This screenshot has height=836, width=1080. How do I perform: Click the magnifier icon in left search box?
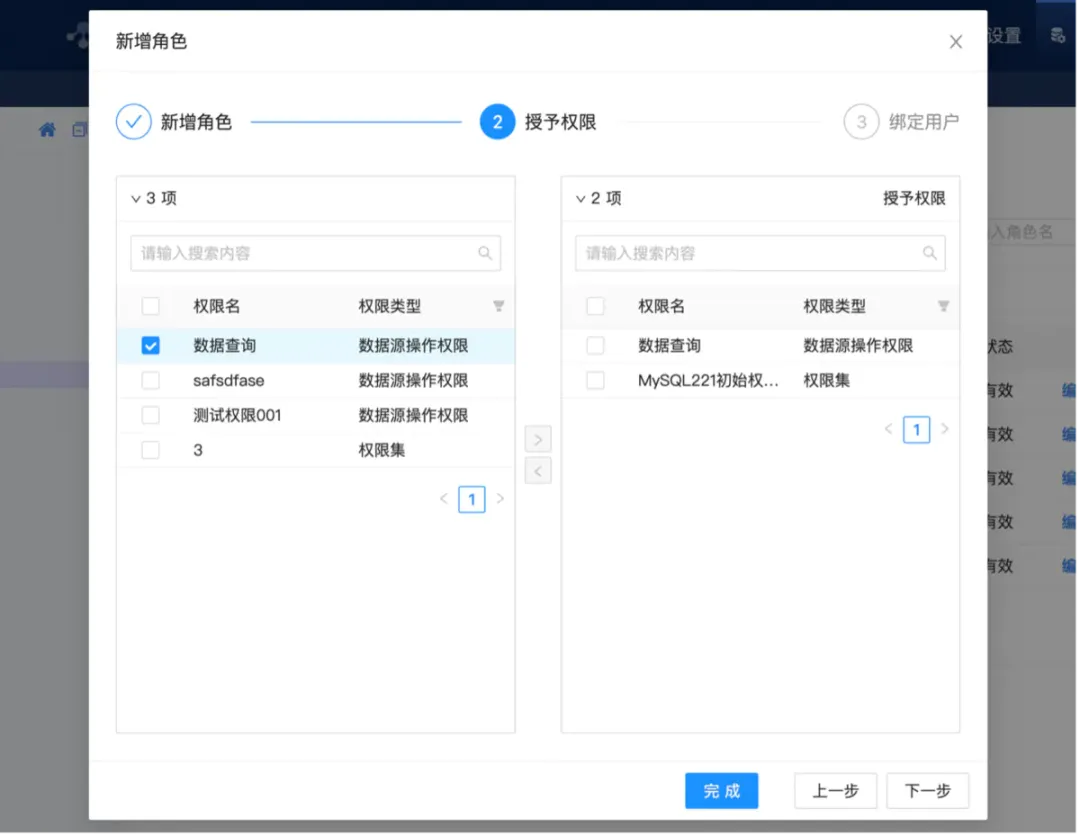(486, 253)
